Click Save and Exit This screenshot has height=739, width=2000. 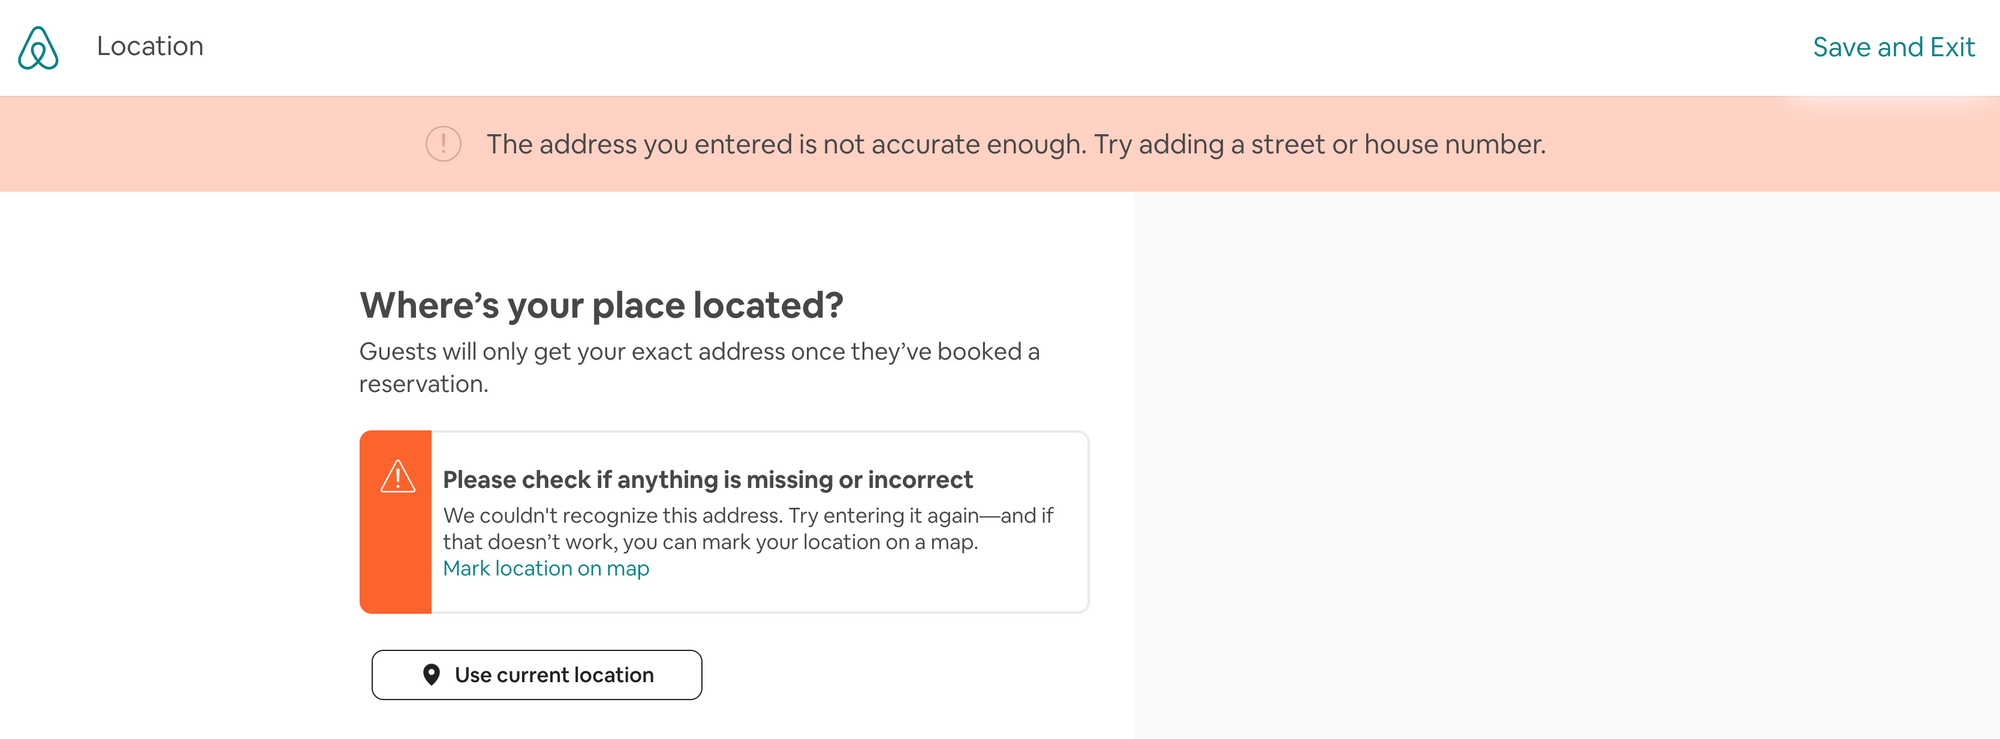pyautogui.click(x=1895, y=46)
